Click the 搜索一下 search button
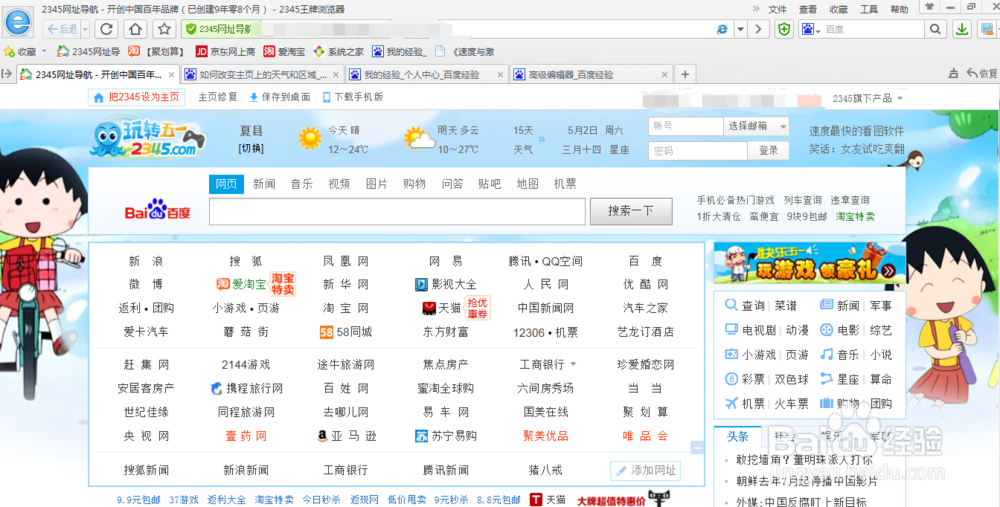This screenshot has height=507, width=1000. [x=631, y=211]
